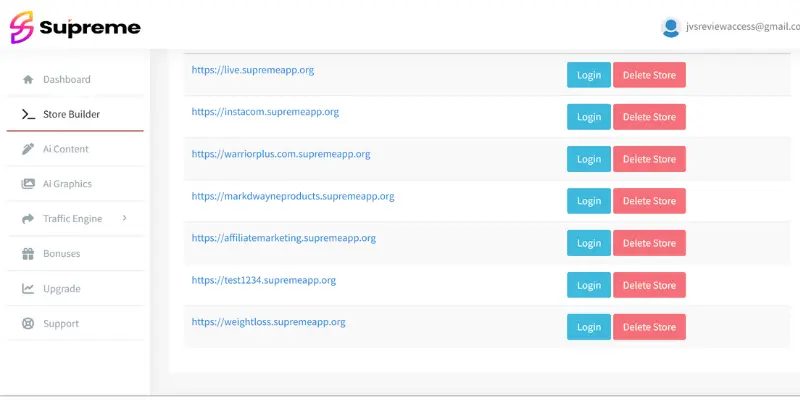
Task: Delete the test1234 store
Action: (649, 285)
